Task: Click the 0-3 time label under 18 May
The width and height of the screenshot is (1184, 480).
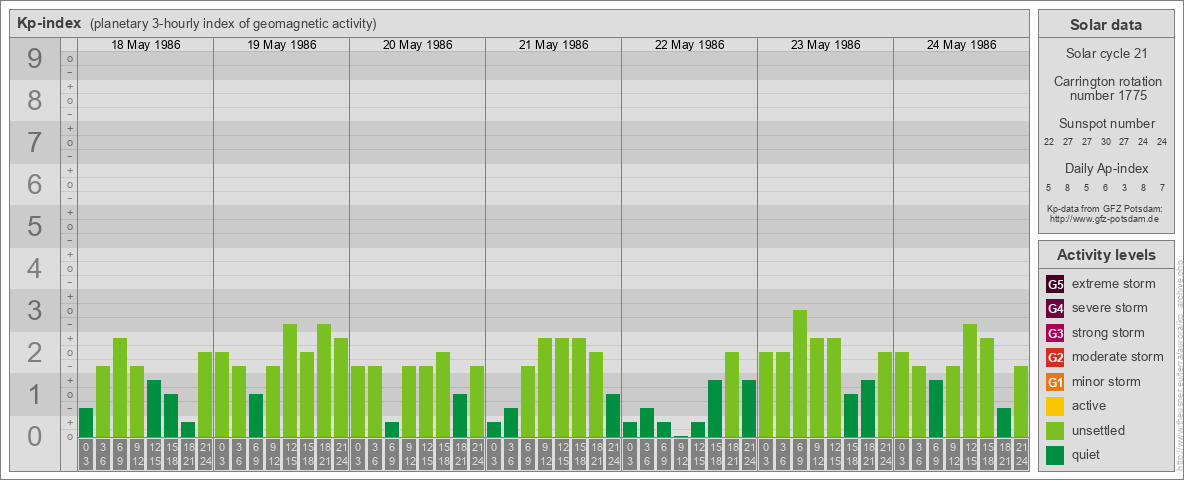Action: point(86,455)
